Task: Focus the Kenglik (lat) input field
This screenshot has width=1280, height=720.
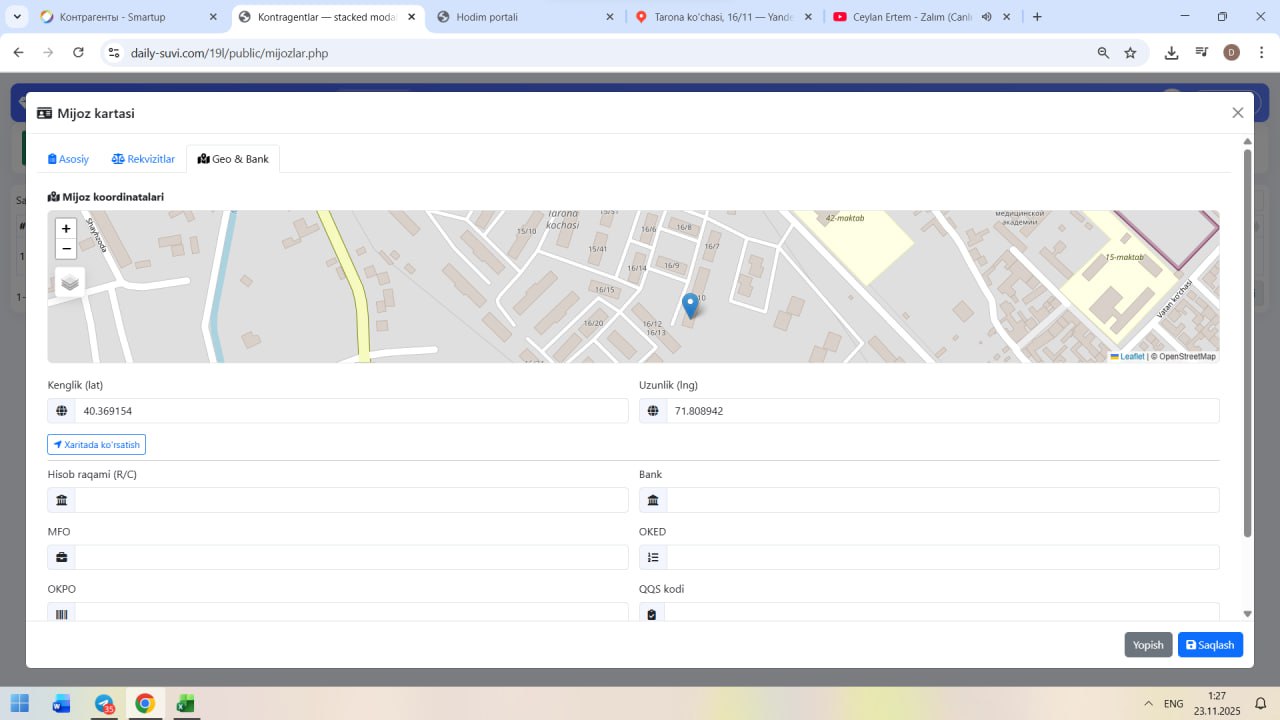Action: 350,411
